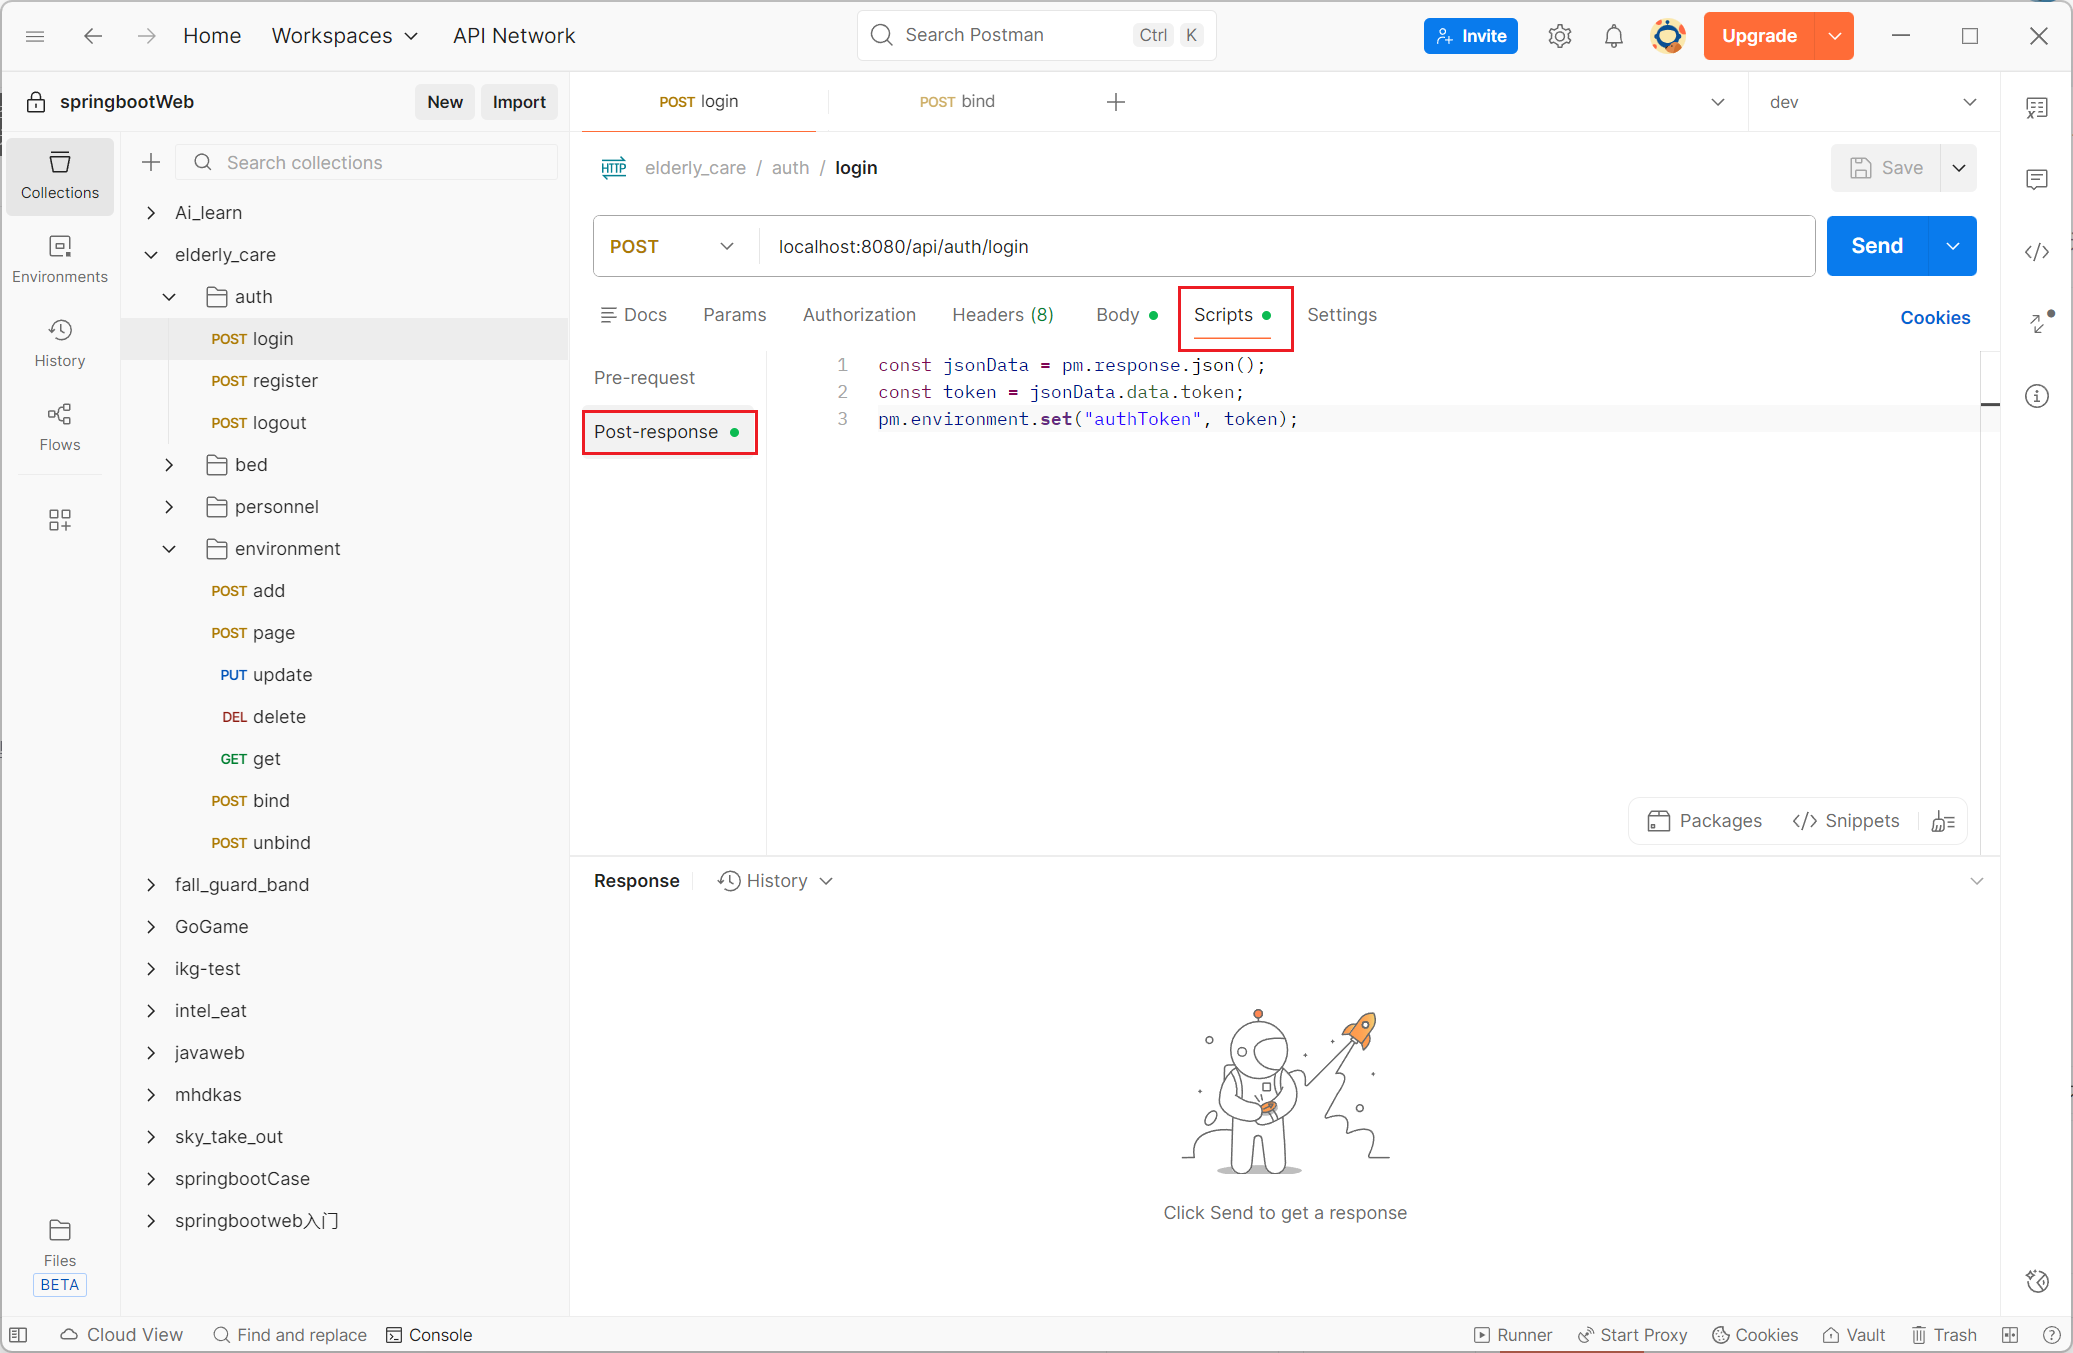Expand the bed folder
Viewport: 2073px width, 1353px height.
click(x=169, y=465)
